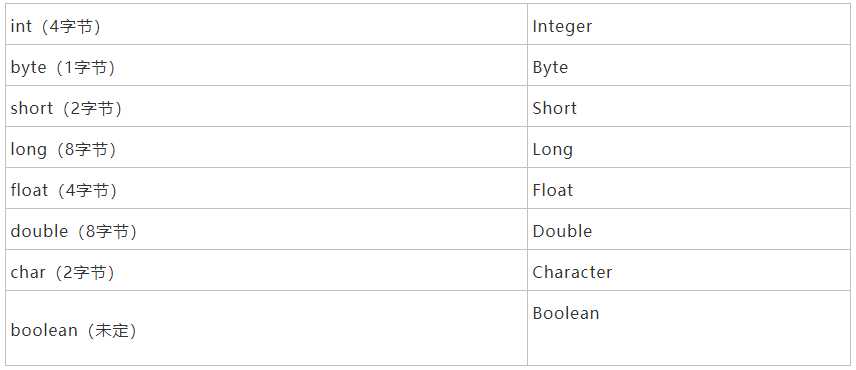
Task: Click the long (8字节) cell
Action: (266, 147)
